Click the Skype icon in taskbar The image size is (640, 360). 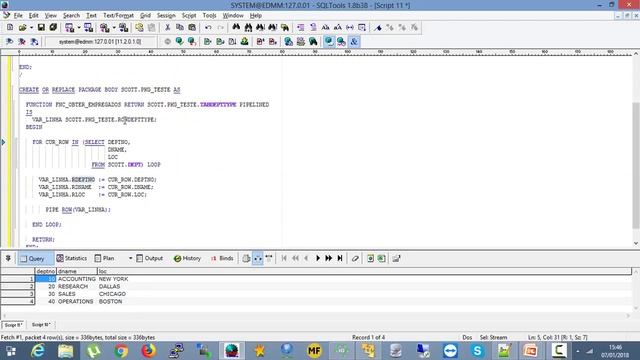pos(477,351)
